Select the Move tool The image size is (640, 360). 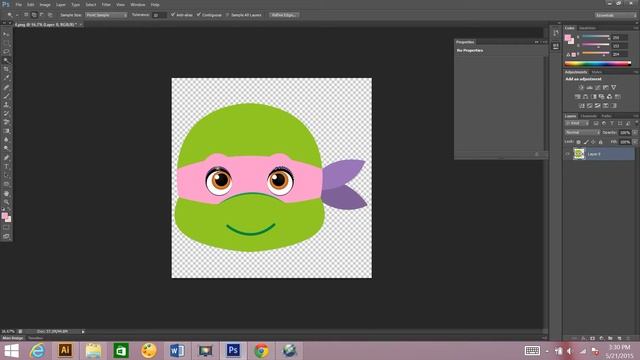click(6, 34)
